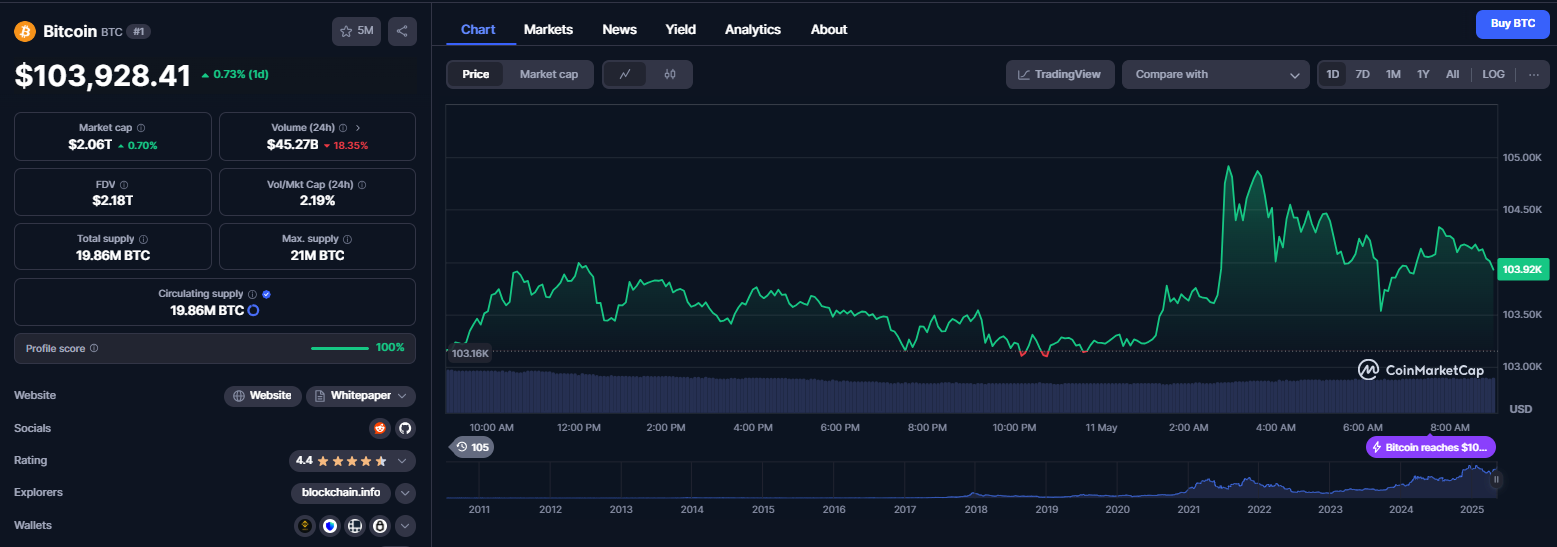This screenshot has width=1557, height=547.
Task: Click the $45.27B volume value
Action: [292, 145]
